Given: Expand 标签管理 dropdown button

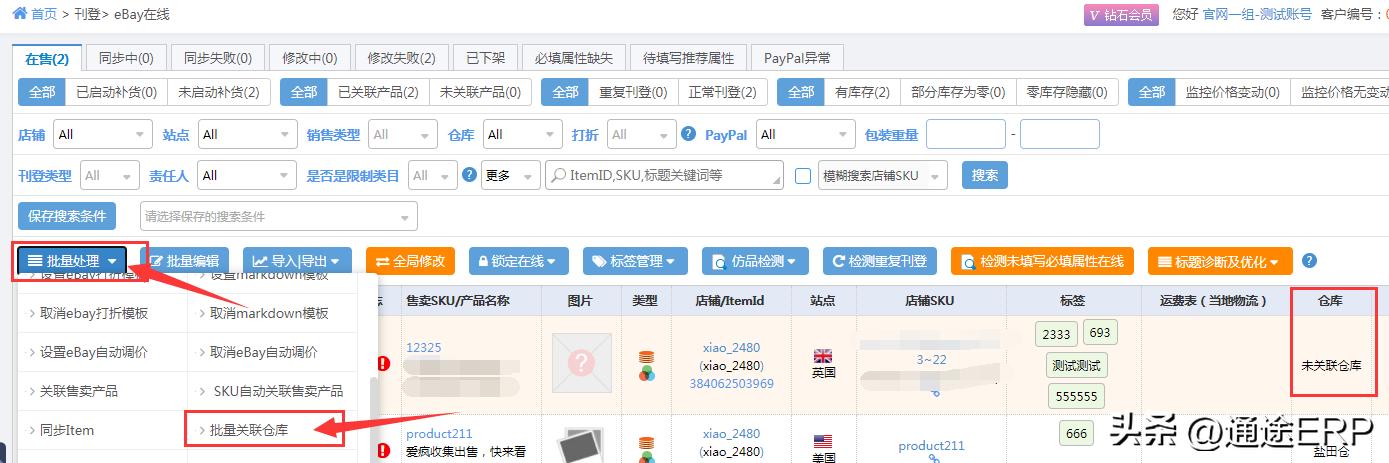Looking at the screenshot, I should pos(635,261).
